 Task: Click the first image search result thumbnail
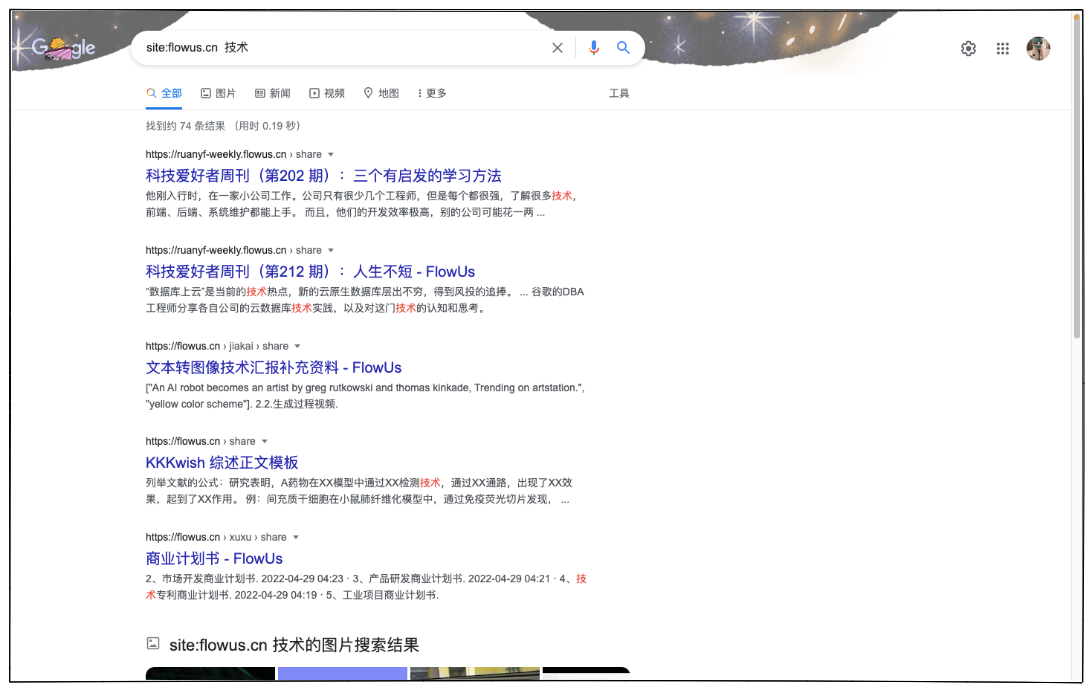(209, 677)
